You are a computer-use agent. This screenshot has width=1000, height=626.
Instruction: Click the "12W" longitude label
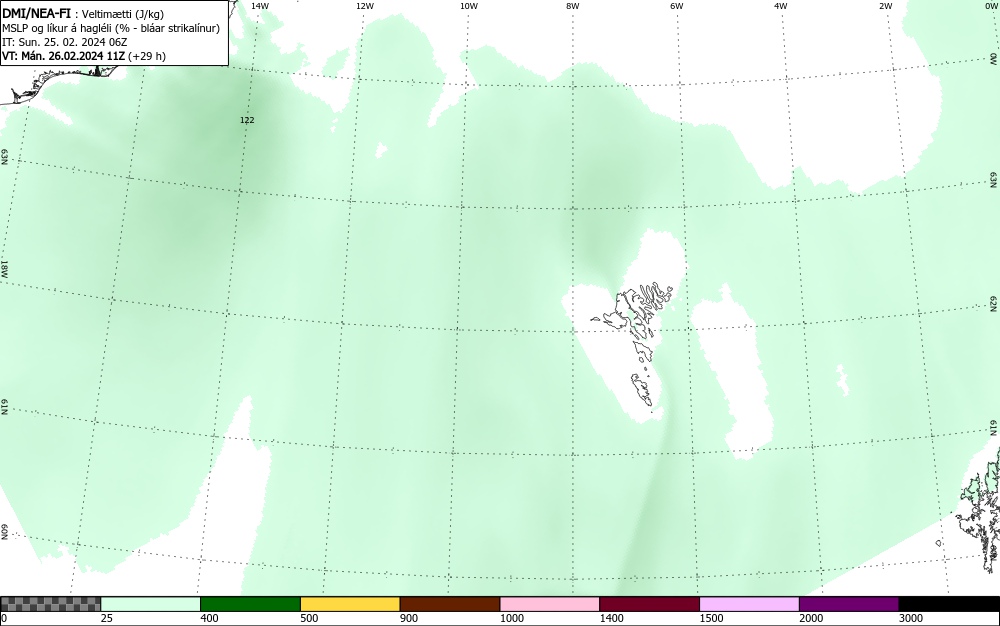tap(364, 6)
